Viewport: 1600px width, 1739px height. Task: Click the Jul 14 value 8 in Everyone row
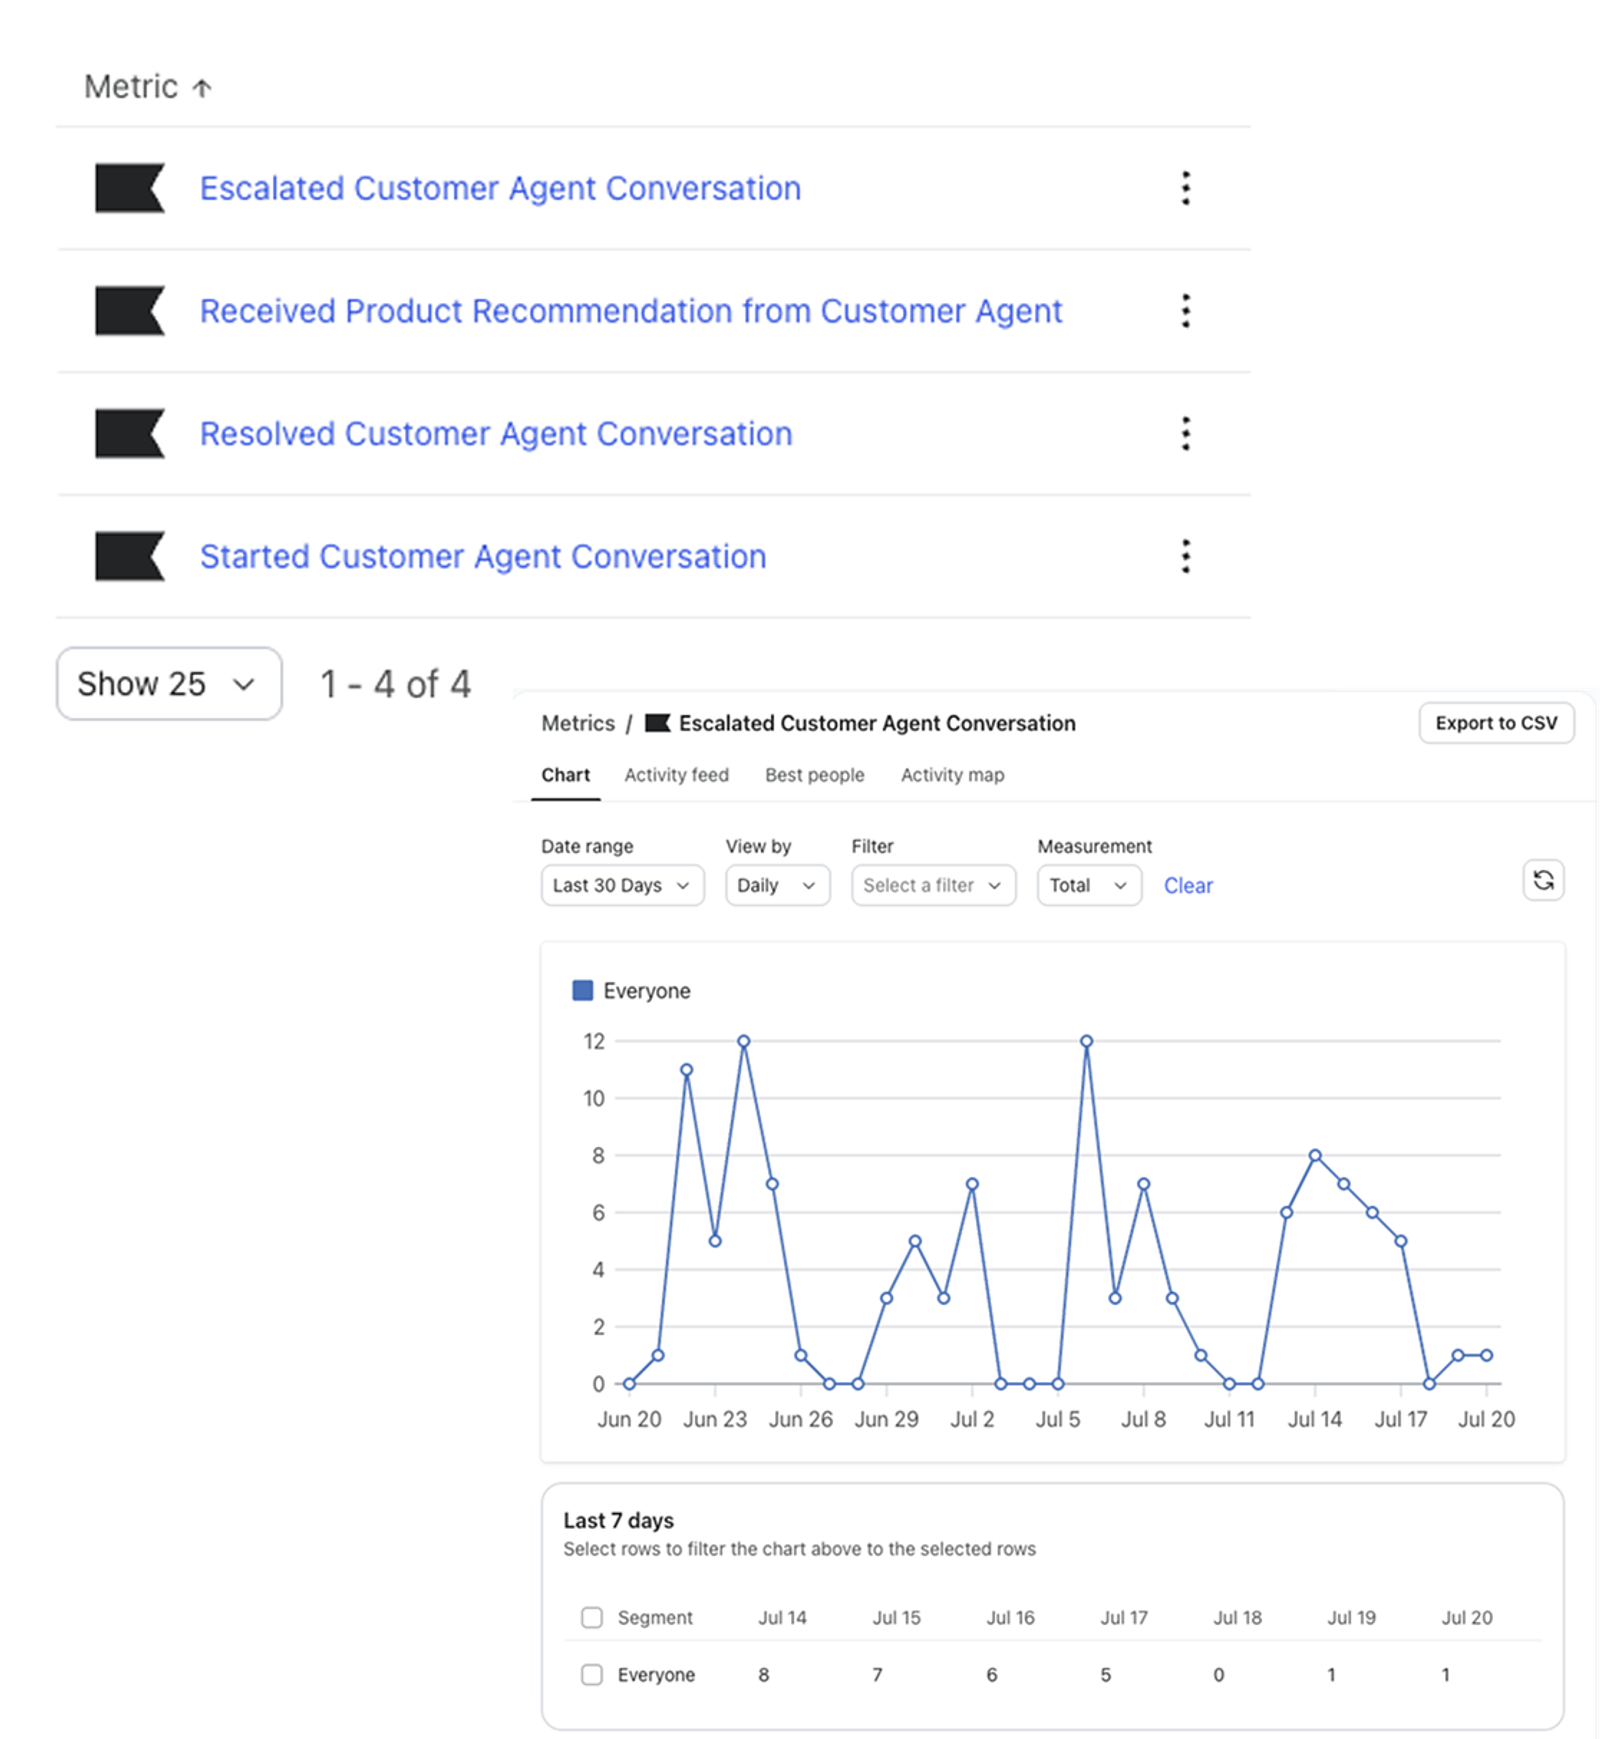click(764, 1674)
